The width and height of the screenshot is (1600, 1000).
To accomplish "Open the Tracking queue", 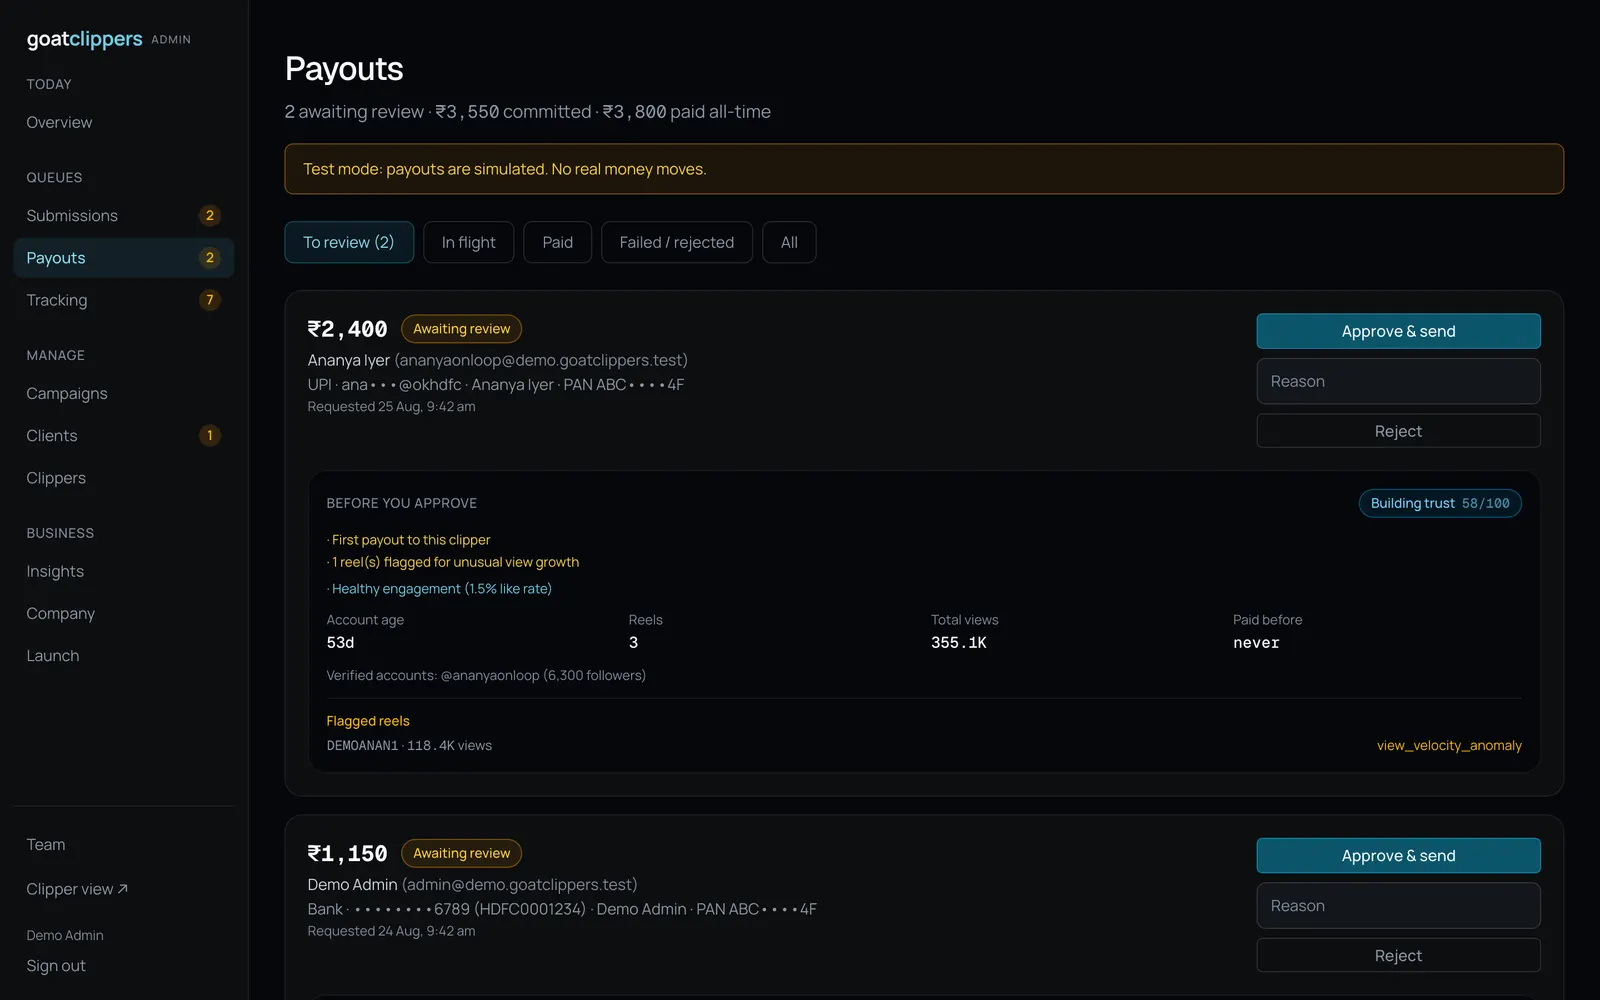I will (124, 300).
